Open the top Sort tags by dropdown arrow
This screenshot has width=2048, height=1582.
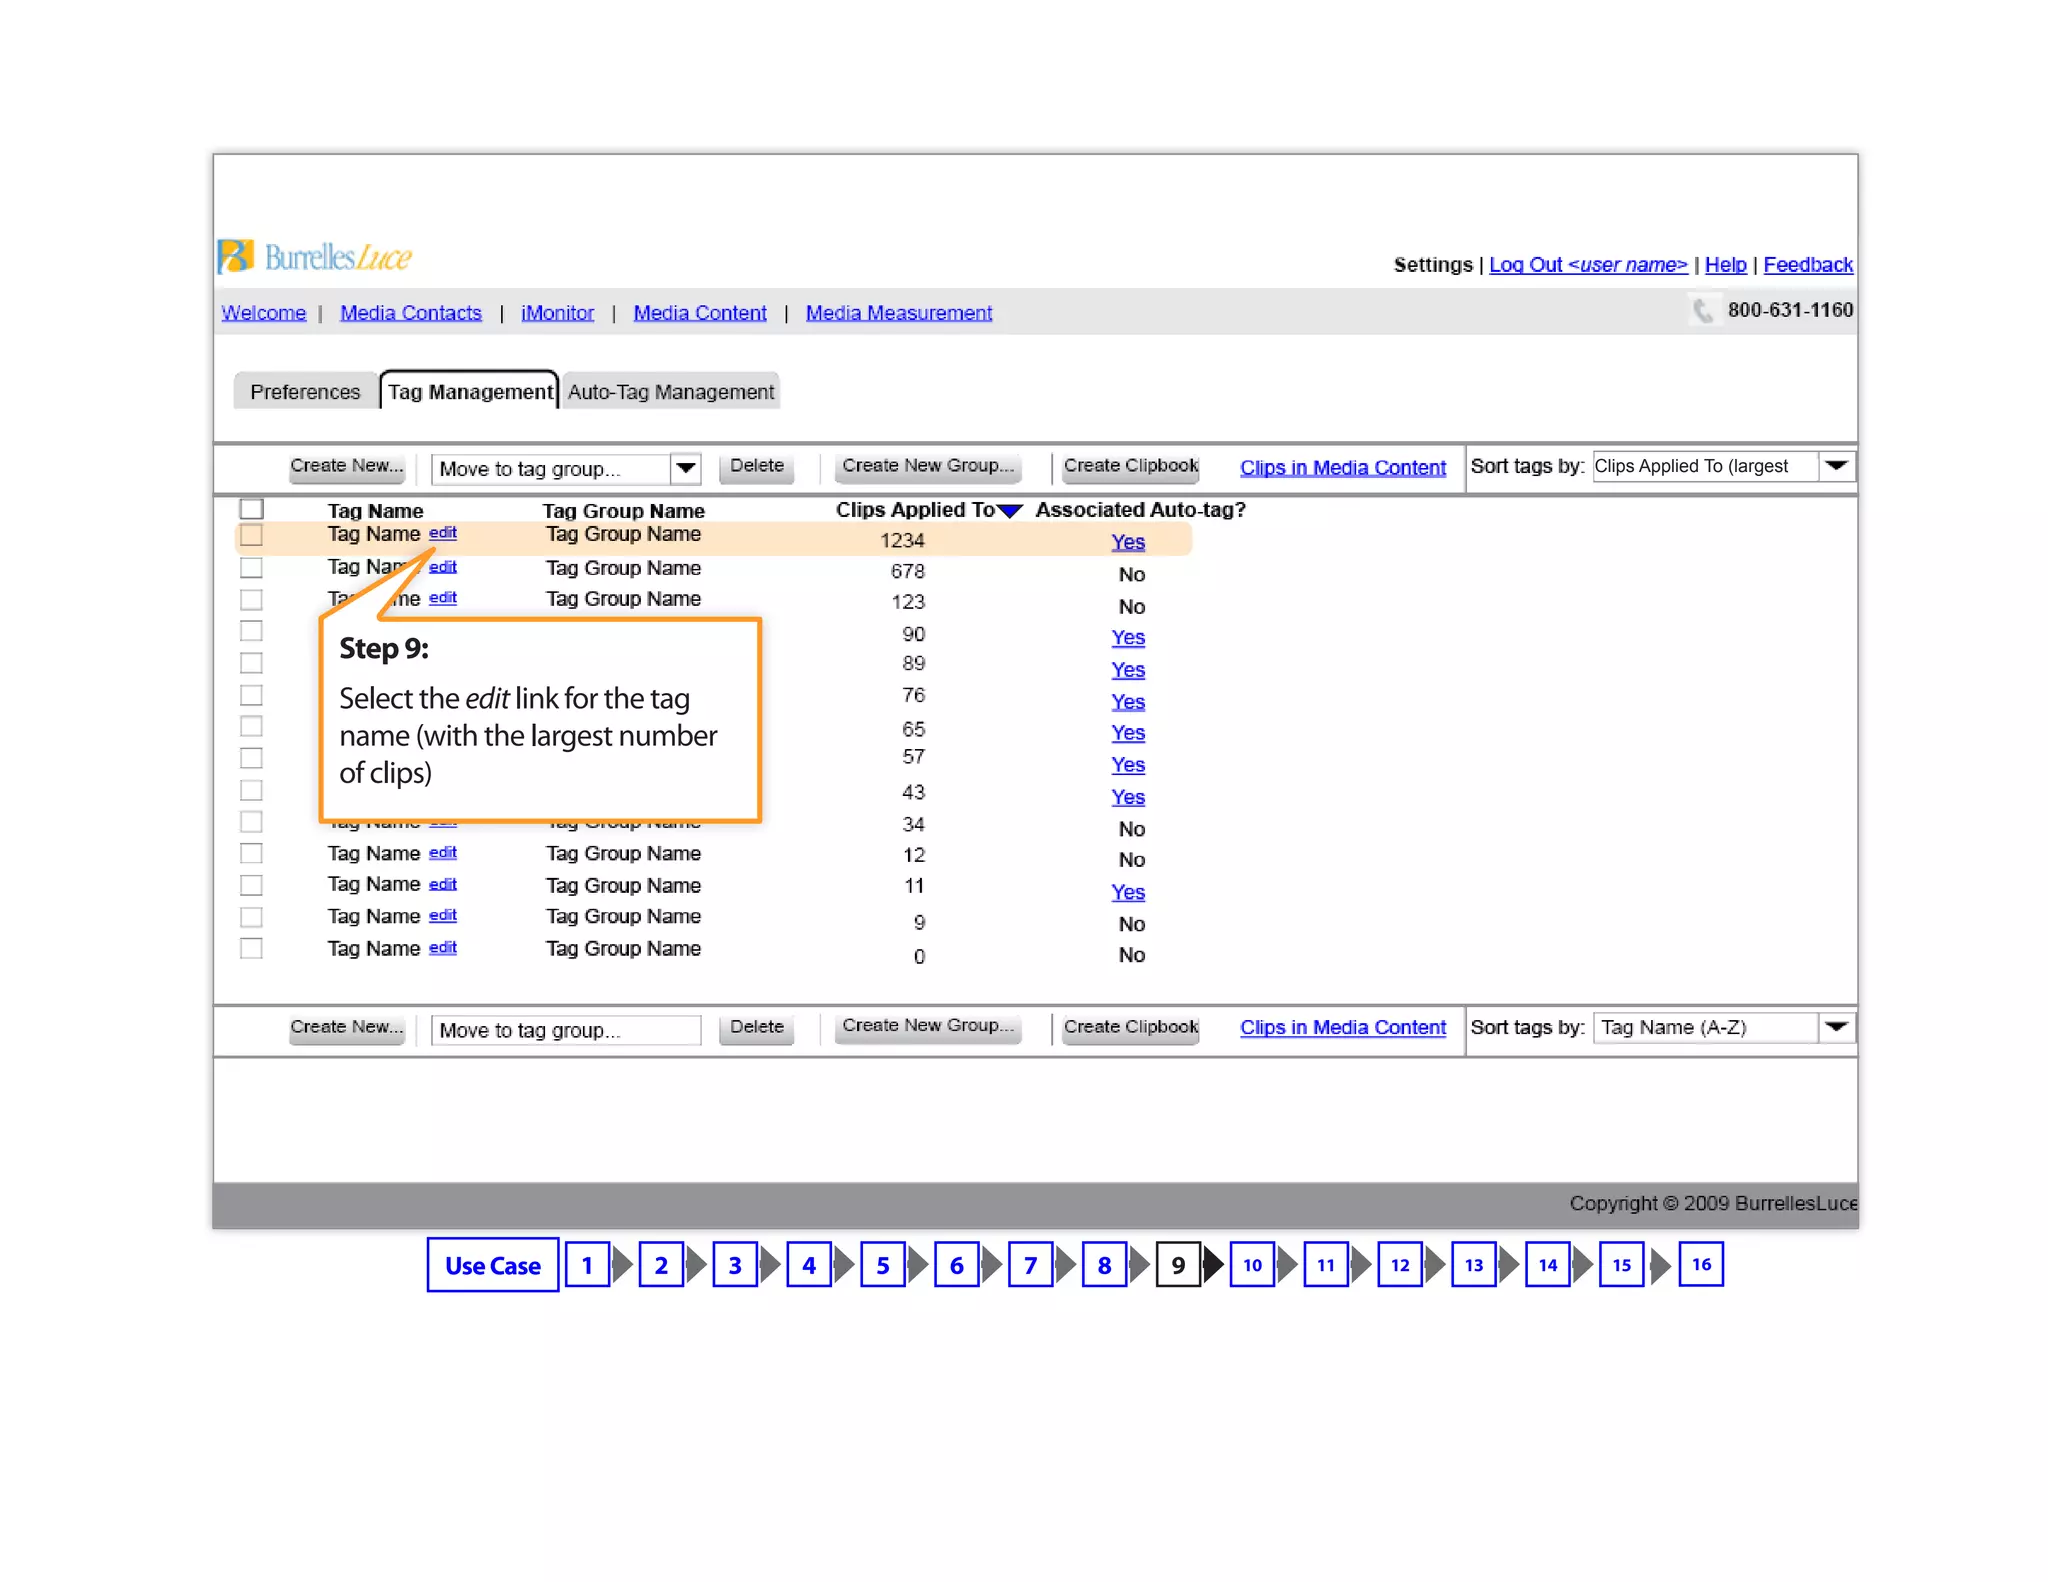1836,466
